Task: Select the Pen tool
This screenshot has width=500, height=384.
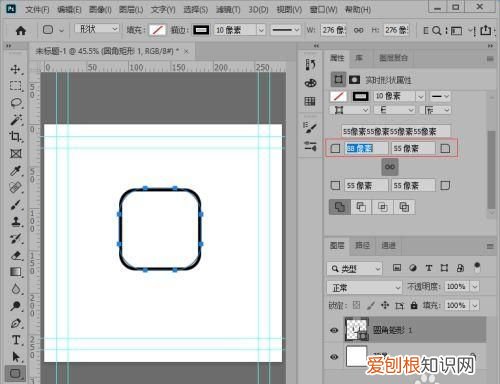Action: click(15, 323)
